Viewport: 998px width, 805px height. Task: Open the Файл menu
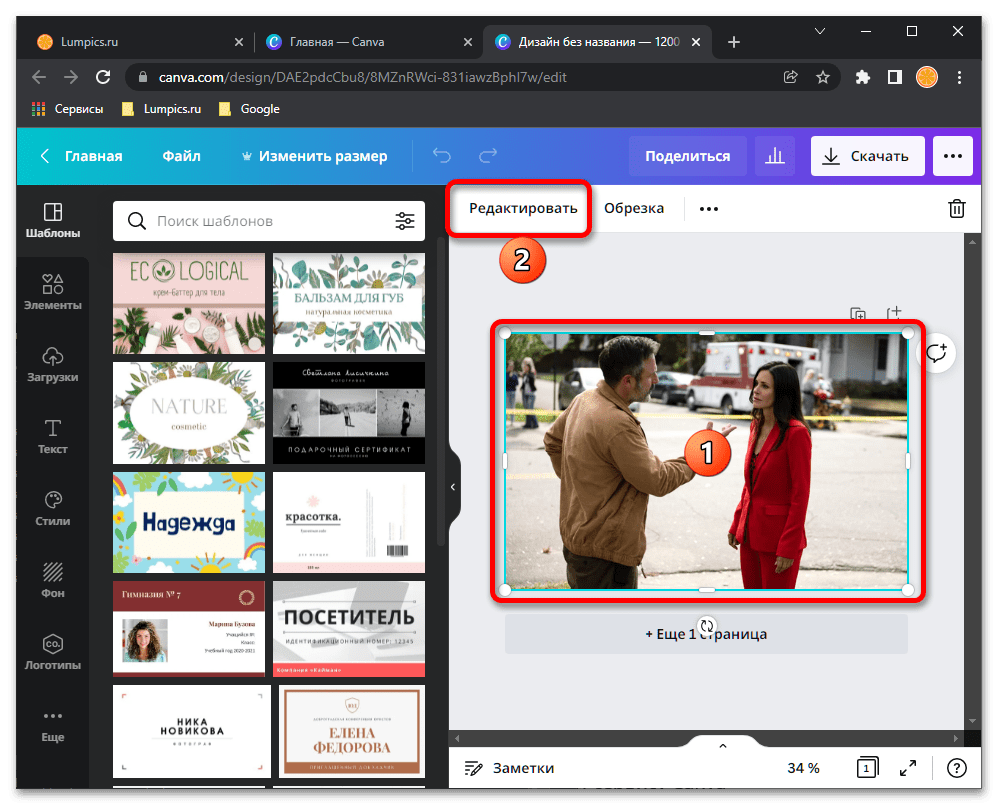tap(181, 156)
